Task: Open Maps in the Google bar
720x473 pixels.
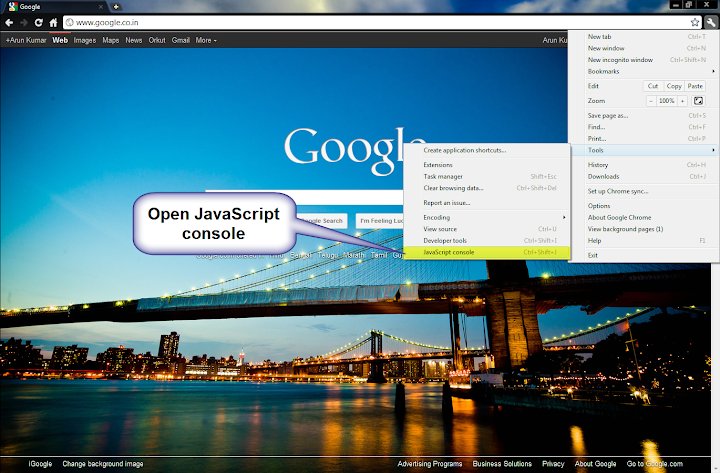Action: 111,40
